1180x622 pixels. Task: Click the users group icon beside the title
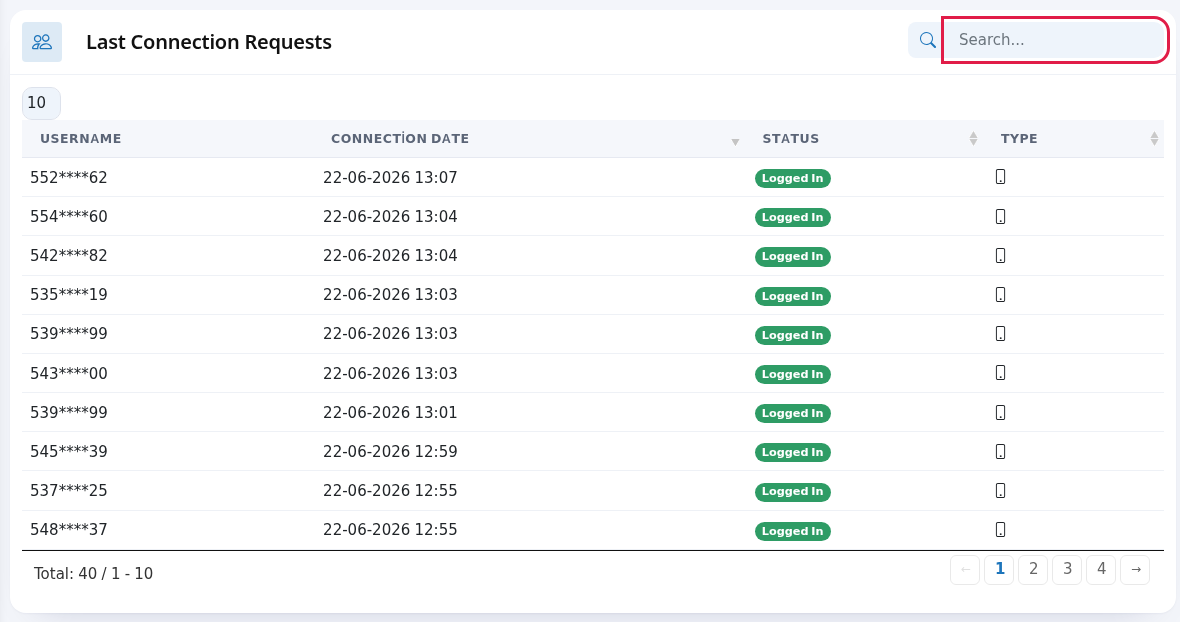pos(42,42)
